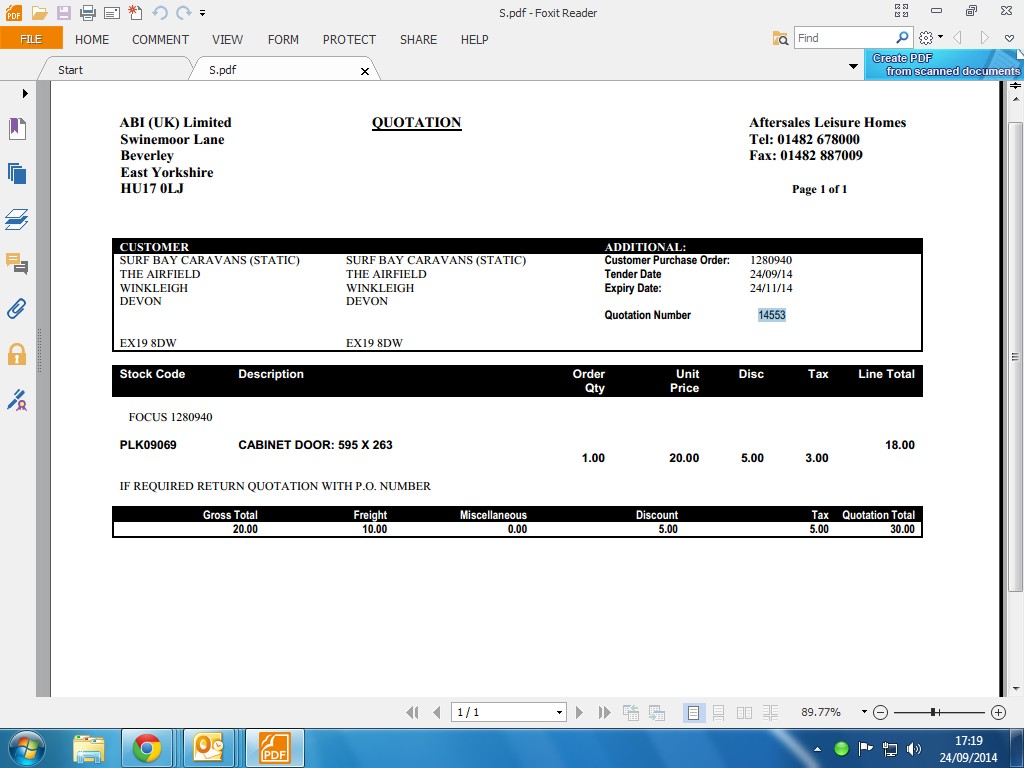Click the orange FILE button

(x=31, y=39)
